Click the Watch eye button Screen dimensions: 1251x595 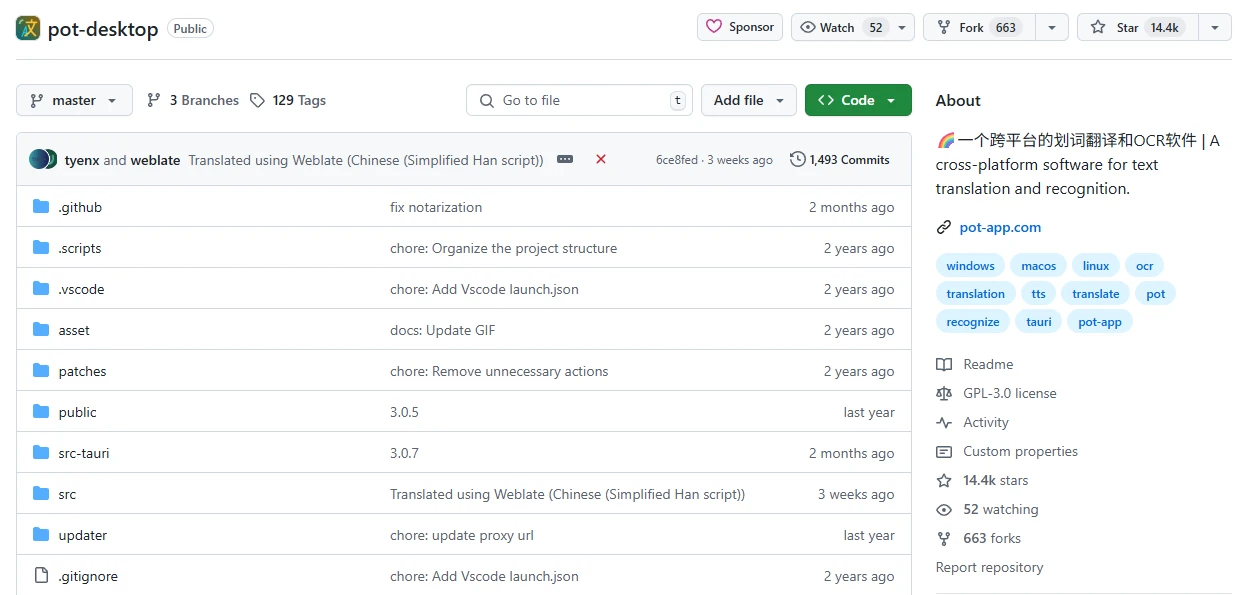click(841, 27)
